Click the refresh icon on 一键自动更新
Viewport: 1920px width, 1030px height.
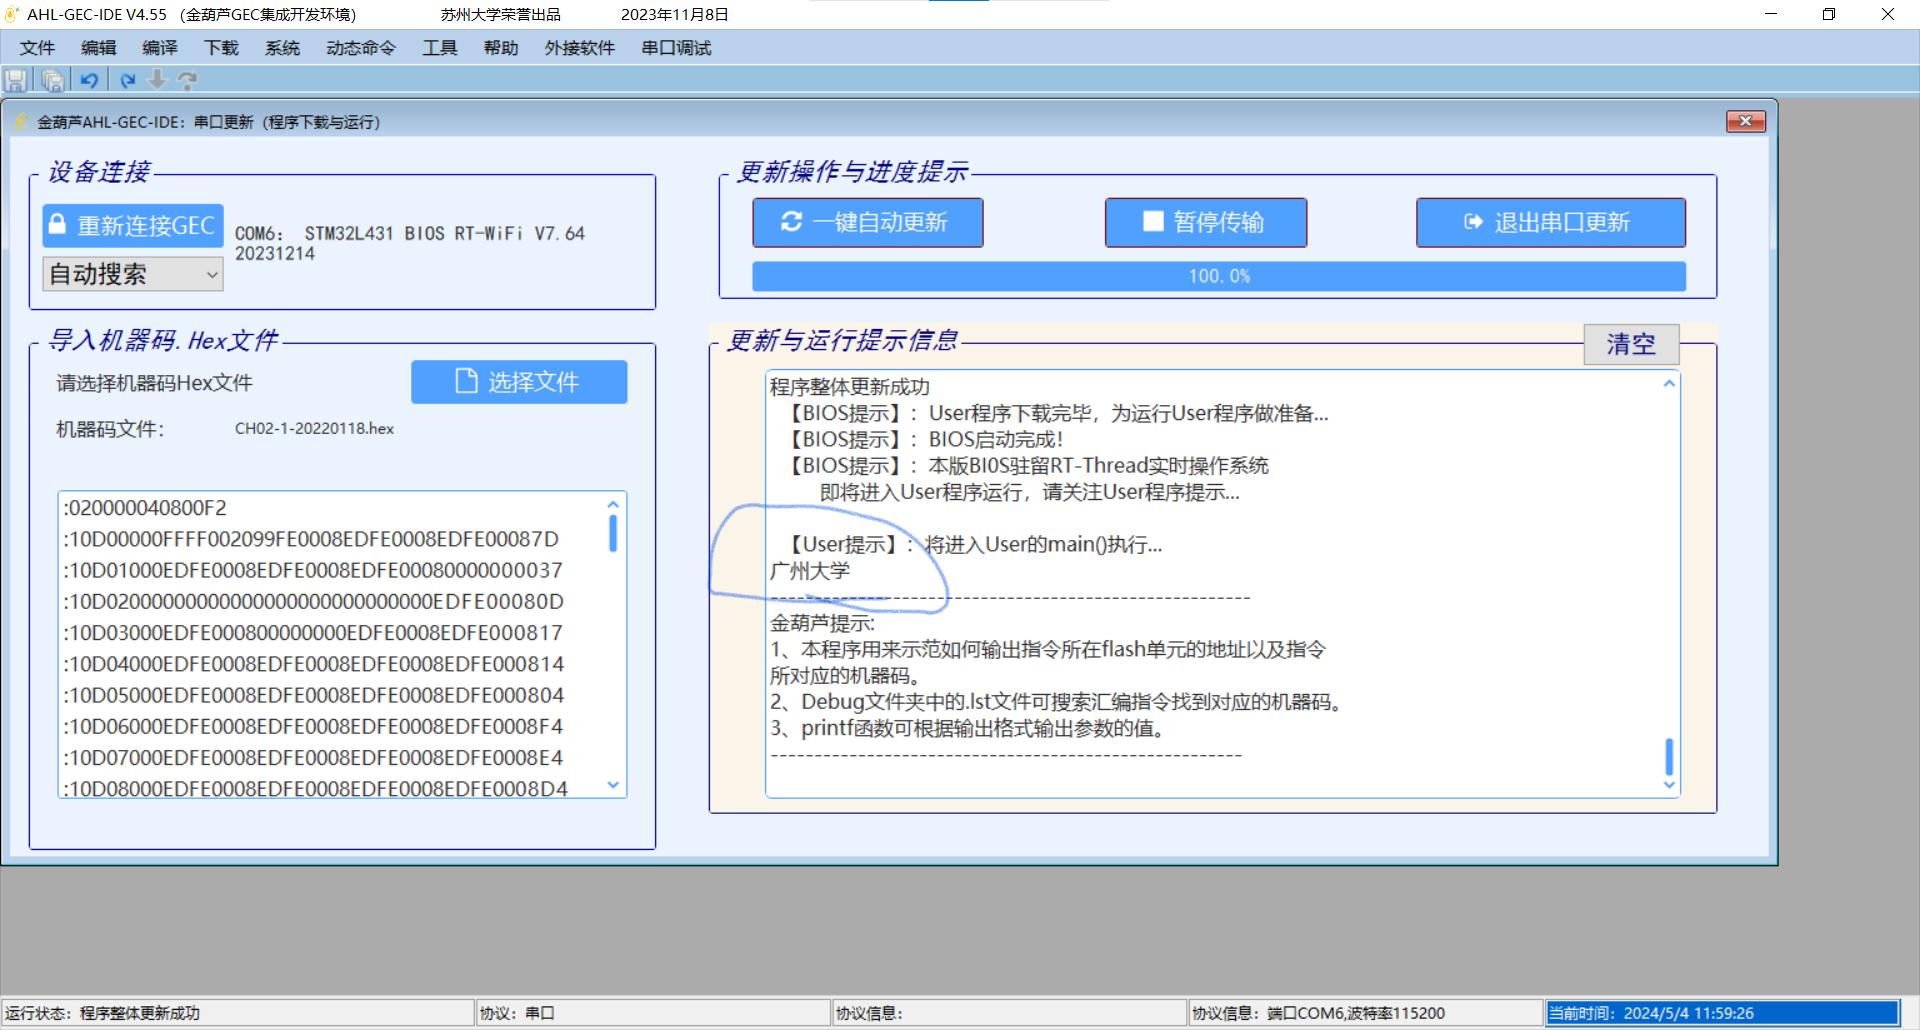point(790,222)
